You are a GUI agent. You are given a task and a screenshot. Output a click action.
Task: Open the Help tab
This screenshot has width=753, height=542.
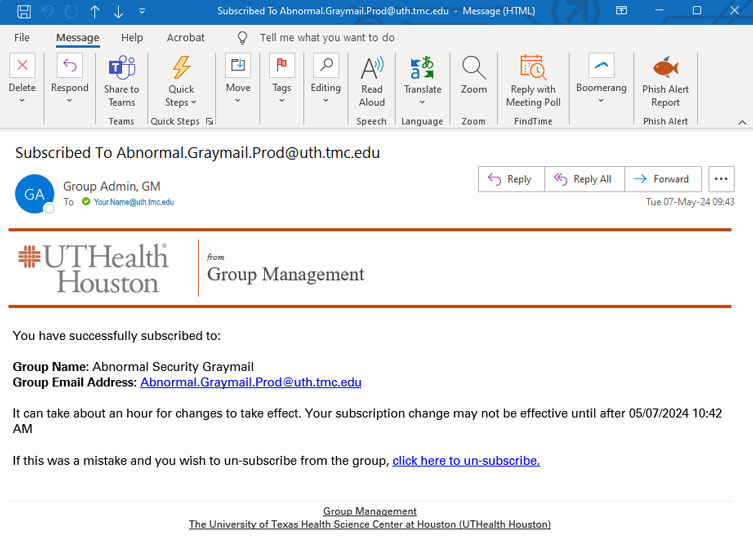pos(132,37)
